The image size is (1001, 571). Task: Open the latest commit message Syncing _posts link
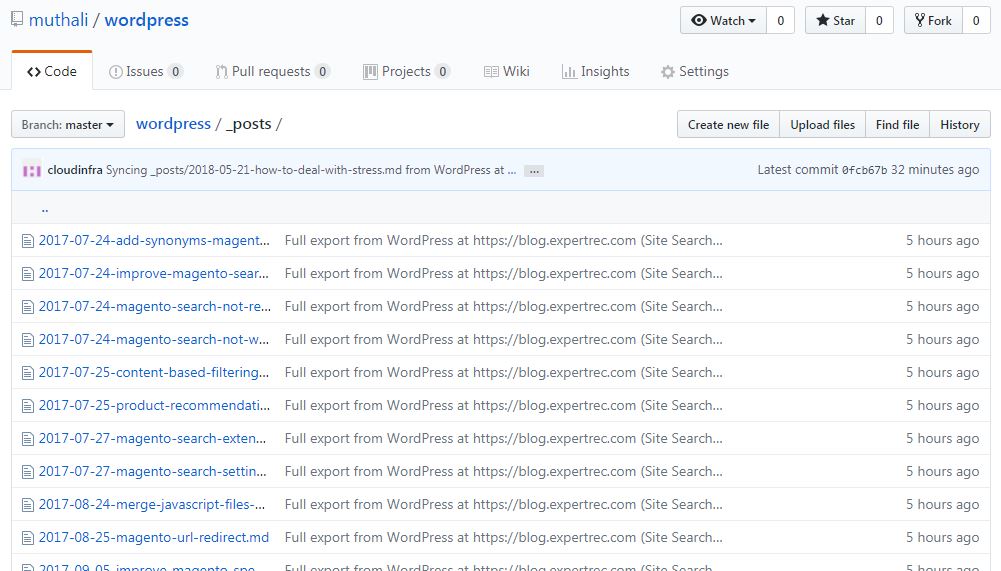(311, 170)
